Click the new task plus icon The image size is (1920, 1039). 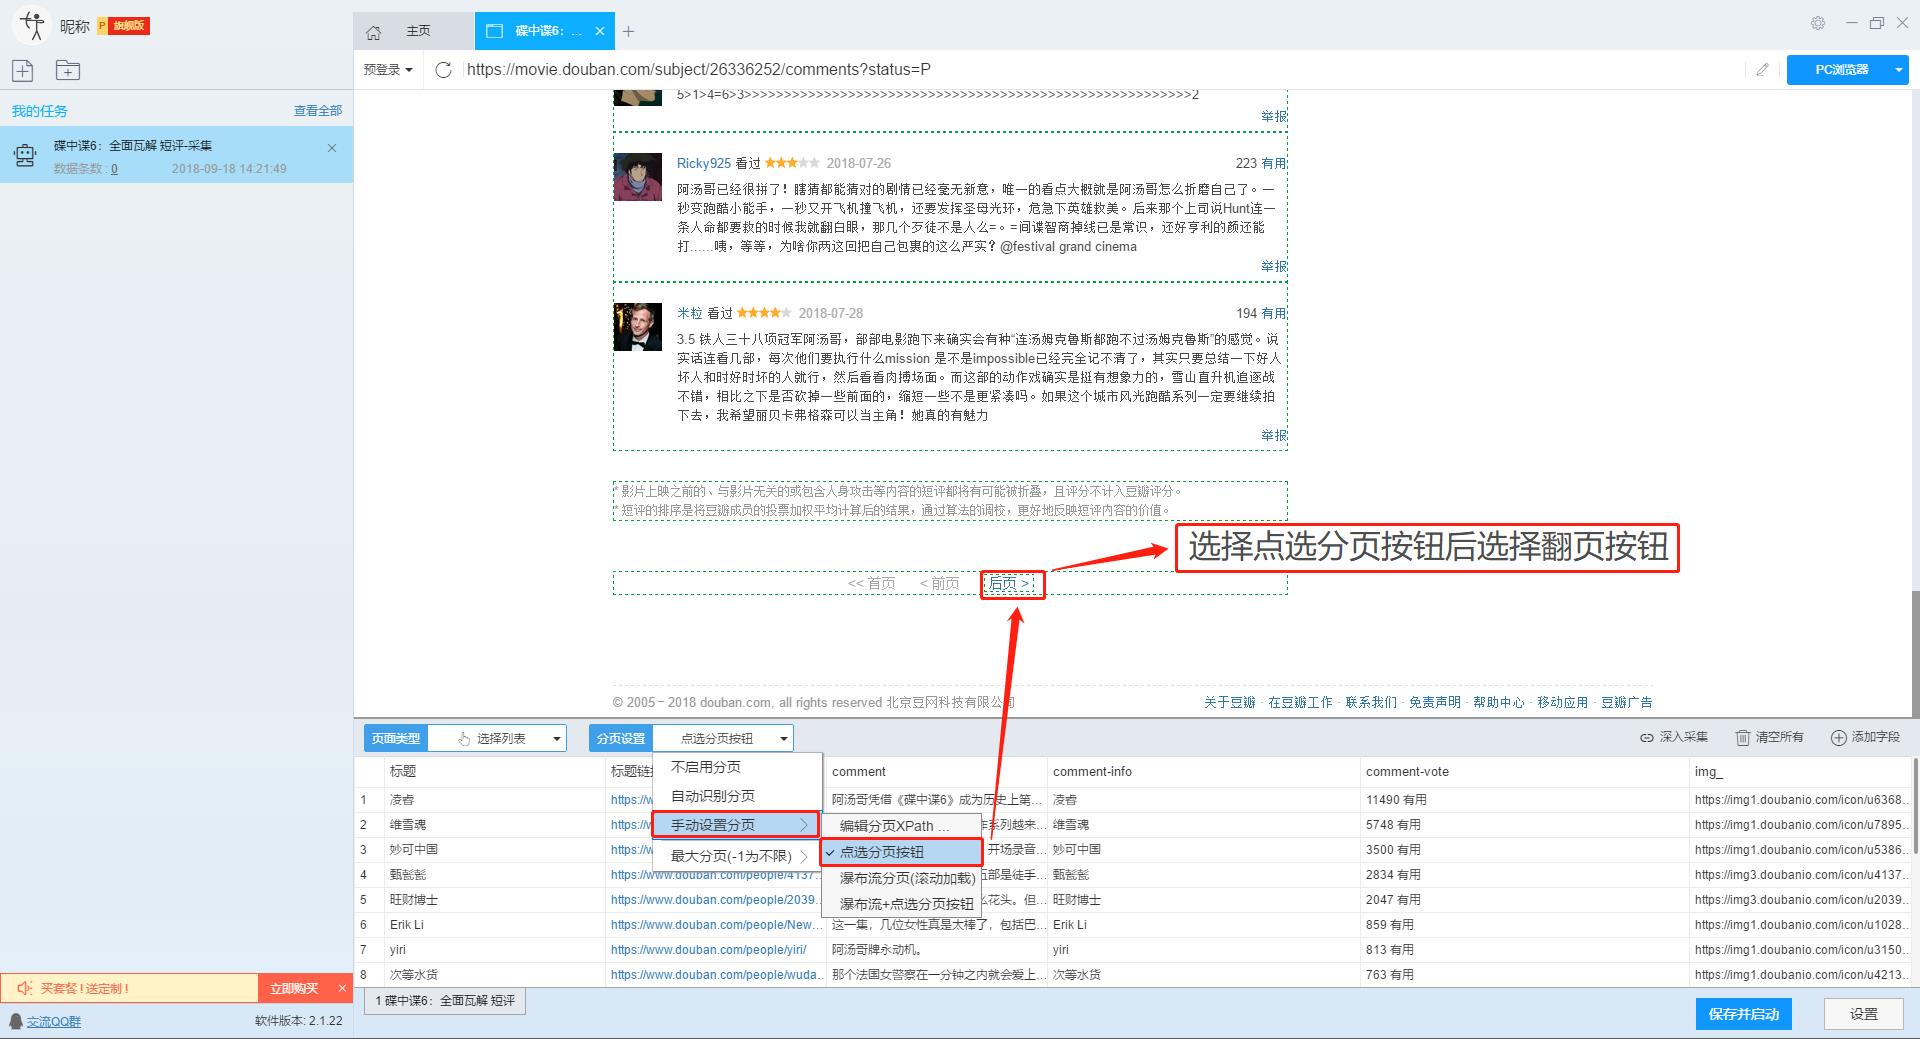pyautogui.click(x=22, y=70)
